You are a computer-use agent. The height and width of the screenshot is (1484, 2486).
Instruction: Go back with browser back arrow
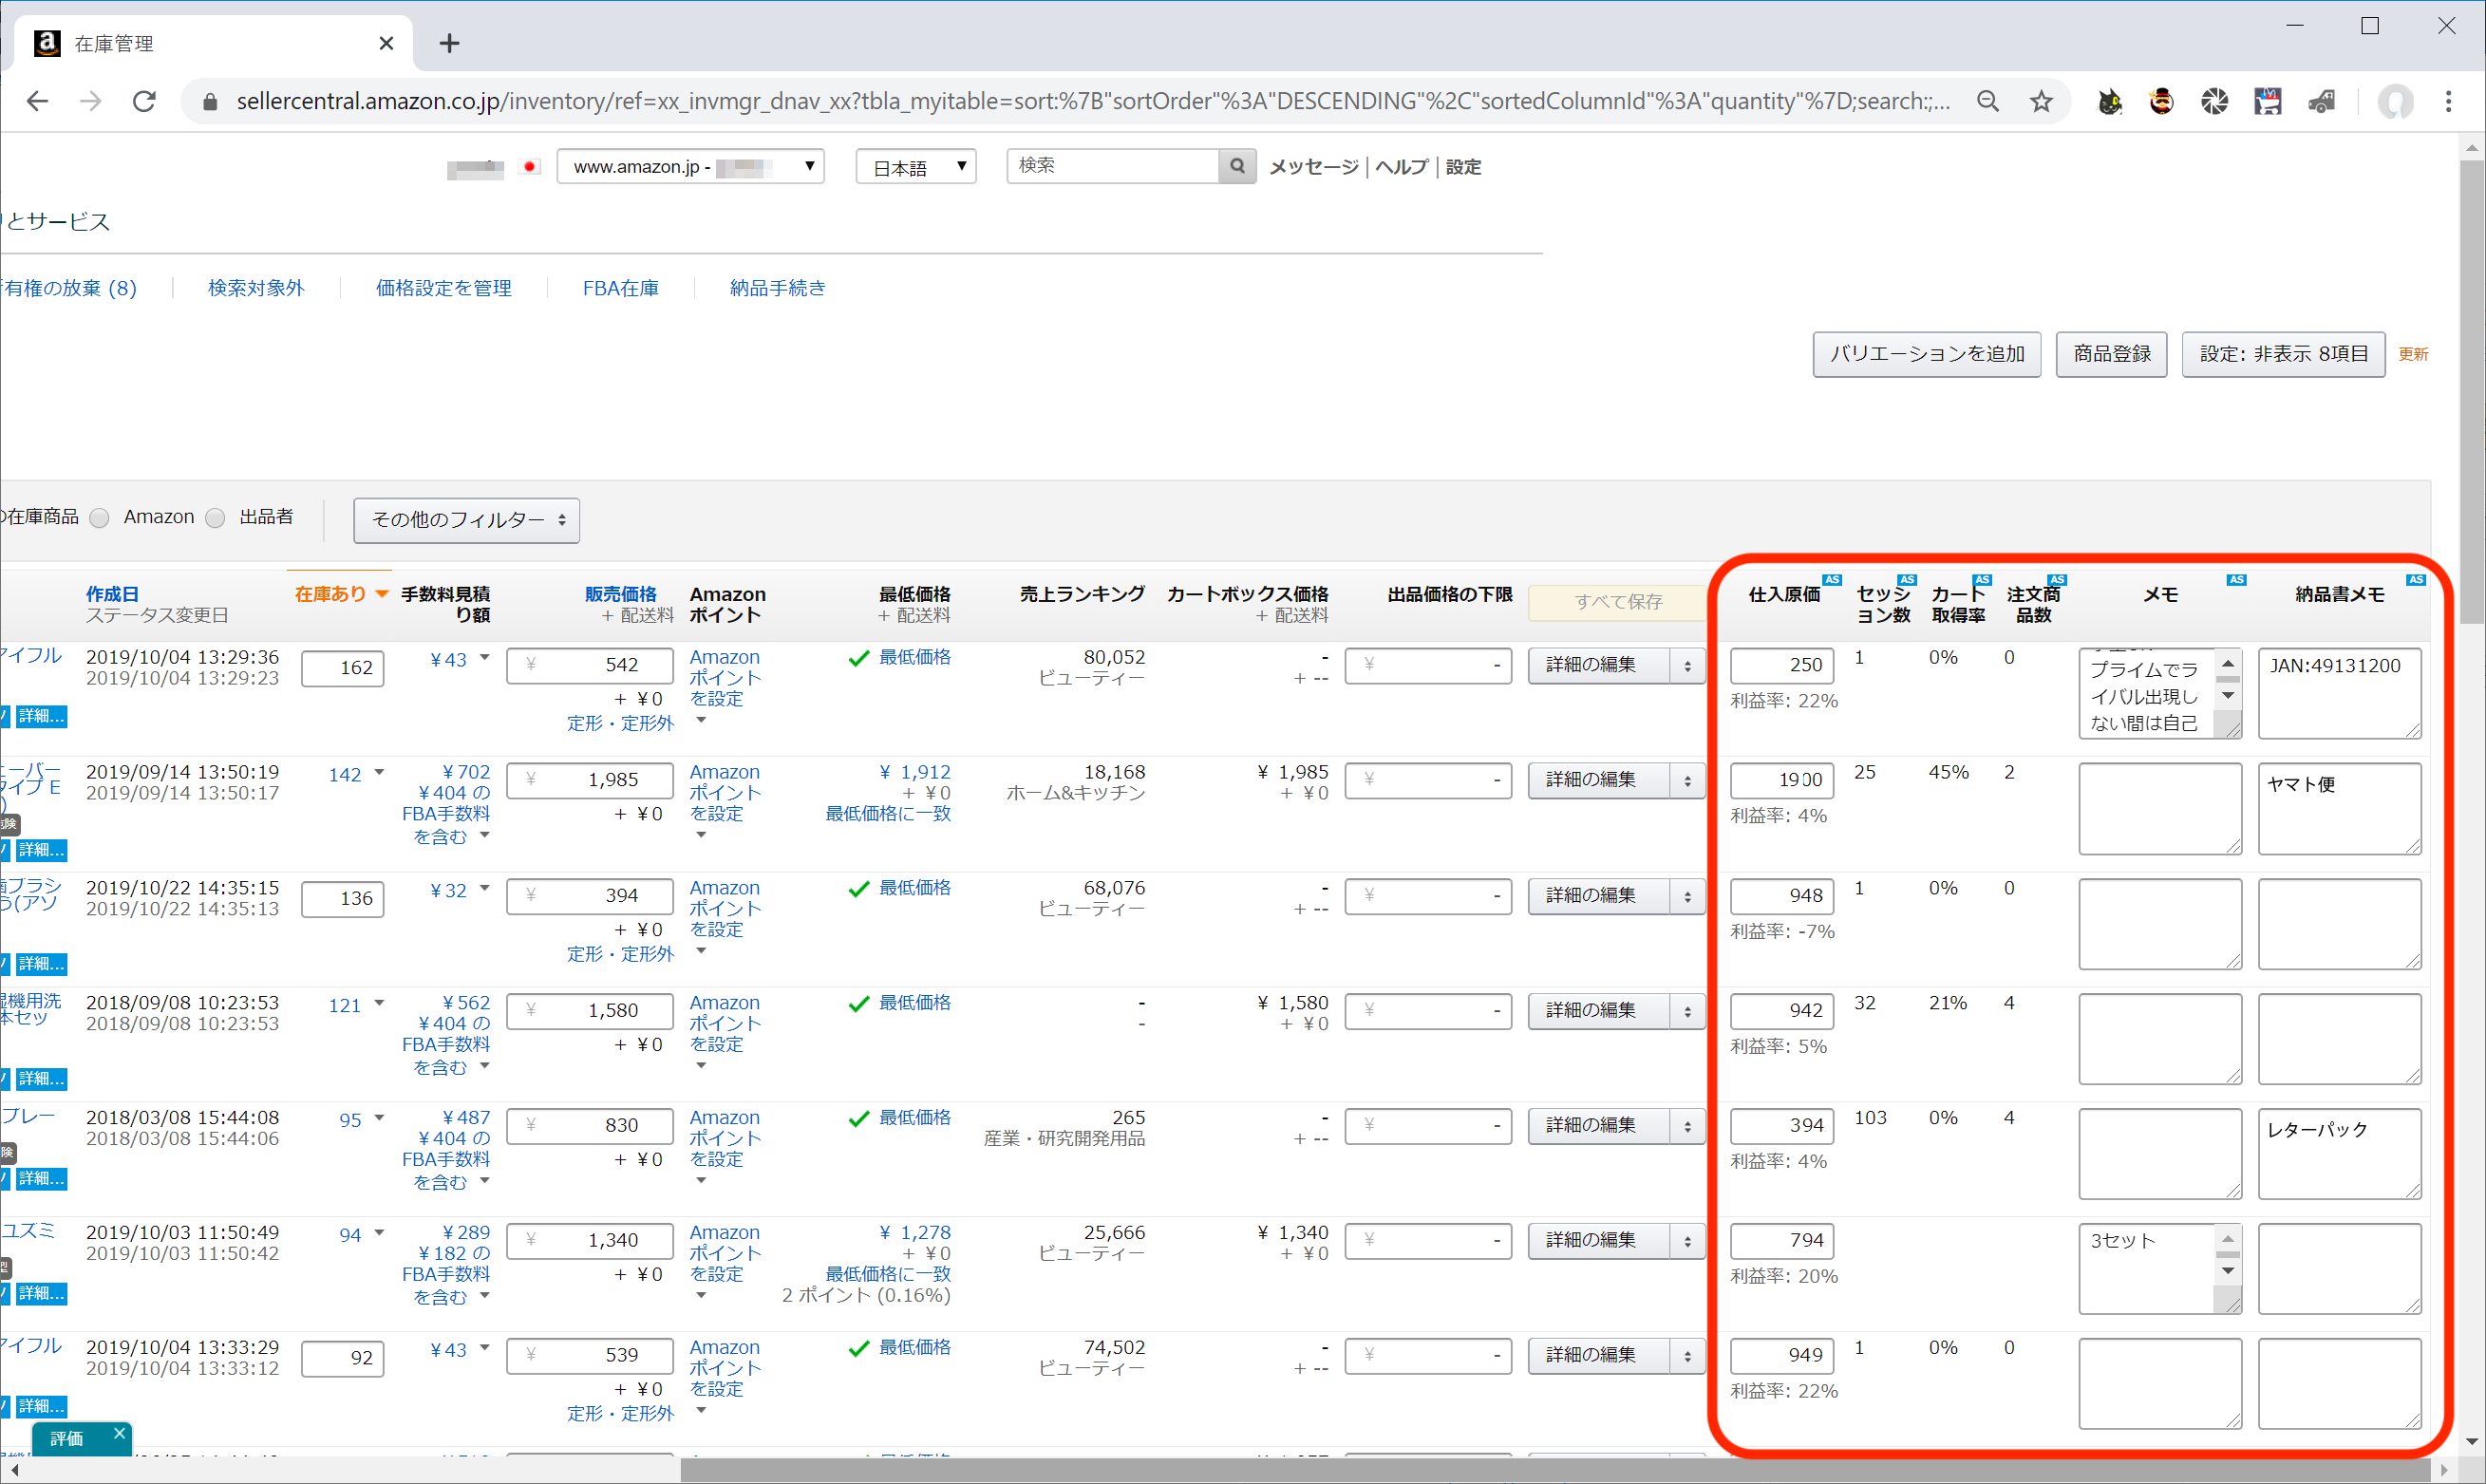37,101
